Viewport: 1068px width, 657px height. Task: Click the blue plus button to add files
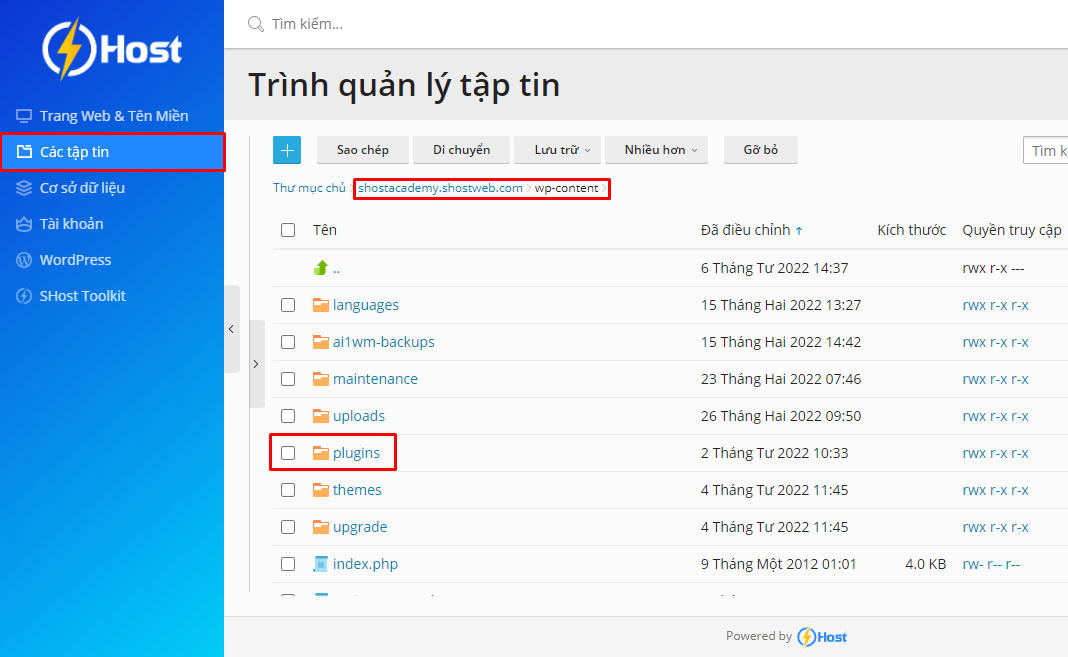(287, 149)
